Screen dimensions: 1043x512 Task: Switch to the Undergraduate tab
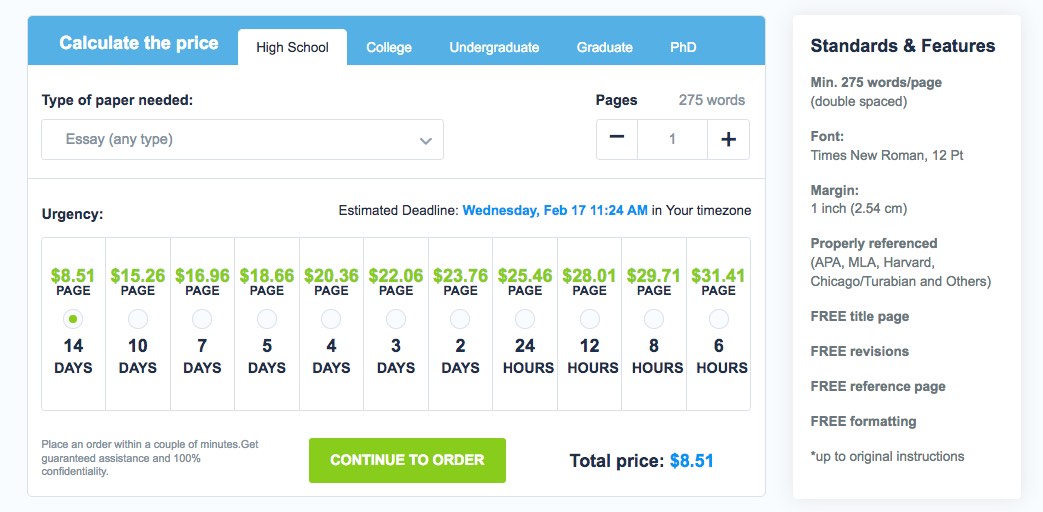(x=494, y=47)
